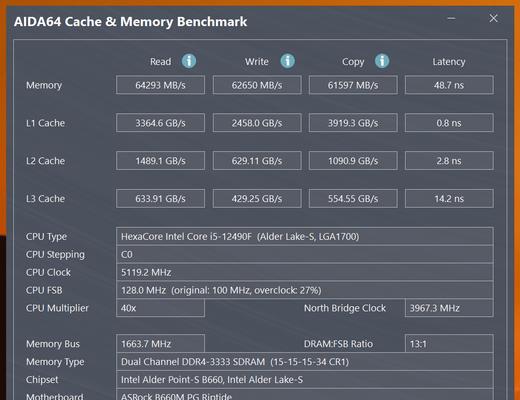
Task: Select the L1 Cache Read value
Action: pos(160,123)
